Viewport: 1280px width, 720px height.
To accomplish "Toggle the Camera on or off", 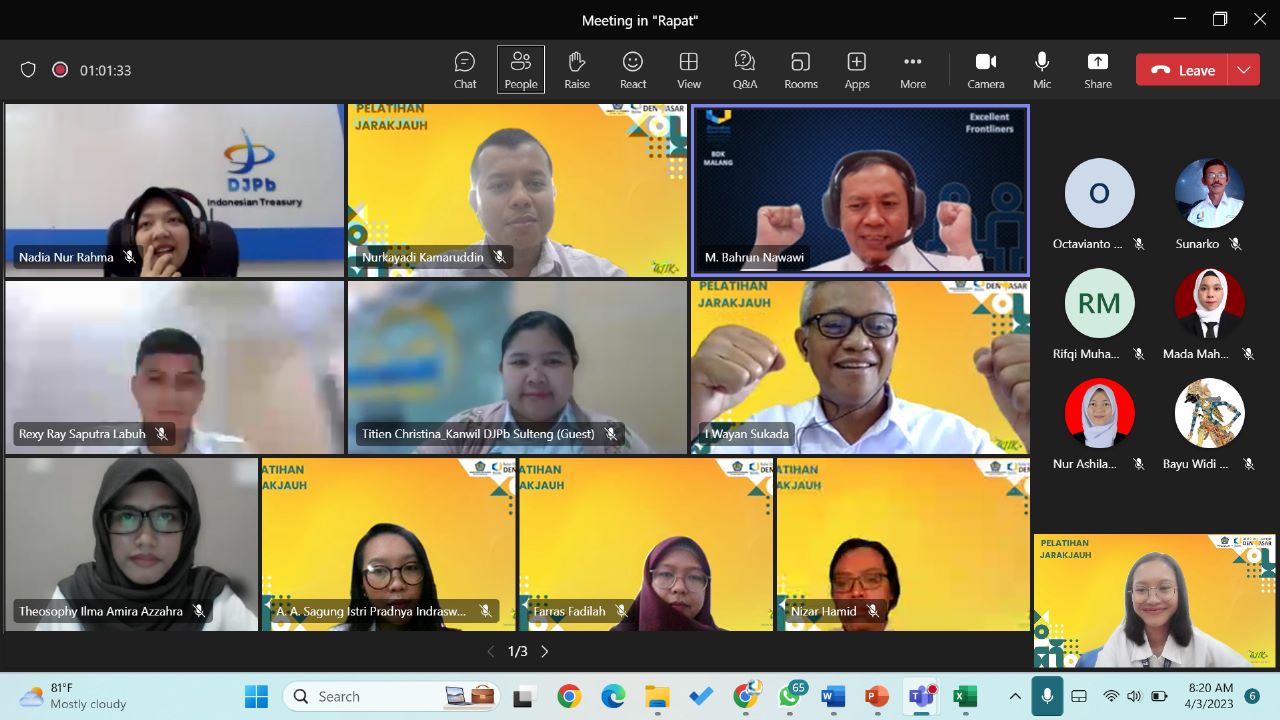I will [x=986, y=70].
